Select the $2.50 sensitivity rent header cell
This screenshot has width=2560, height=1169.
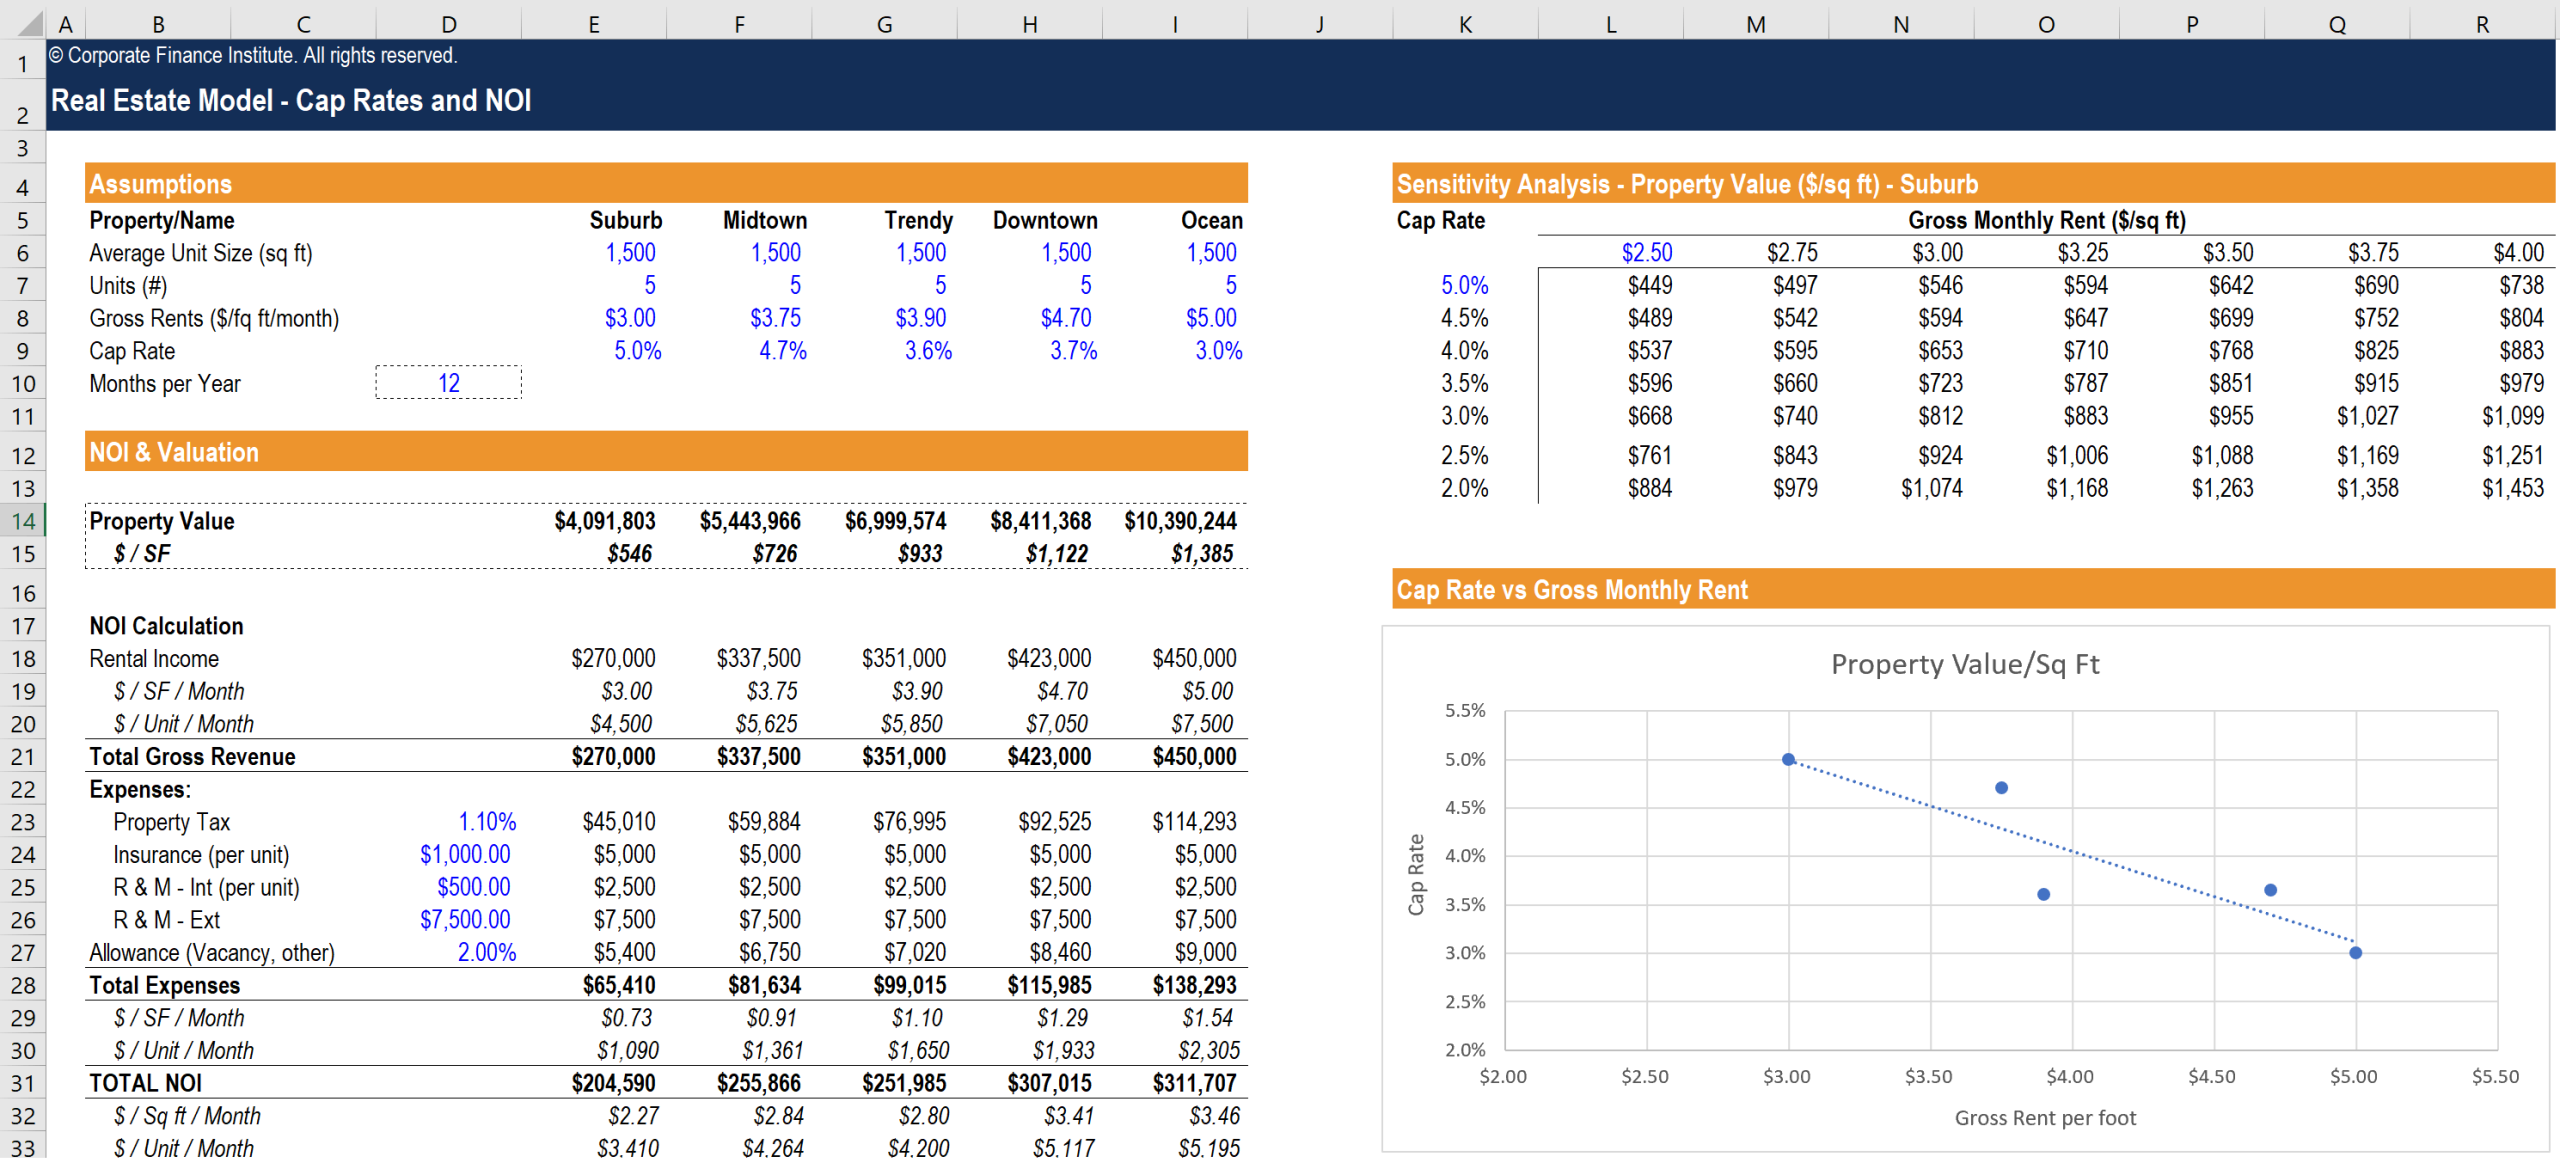click(1646, 253)
